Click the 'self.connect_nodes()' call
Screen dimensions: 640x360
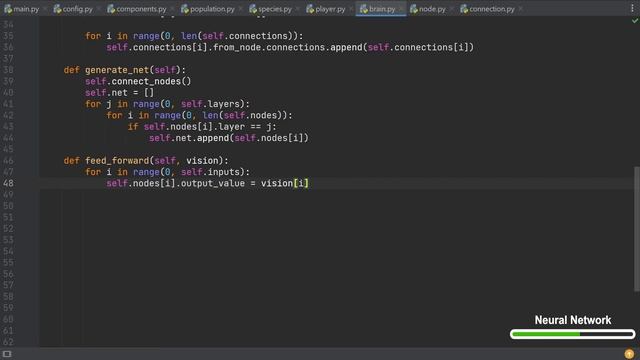[x=138, y=82]
